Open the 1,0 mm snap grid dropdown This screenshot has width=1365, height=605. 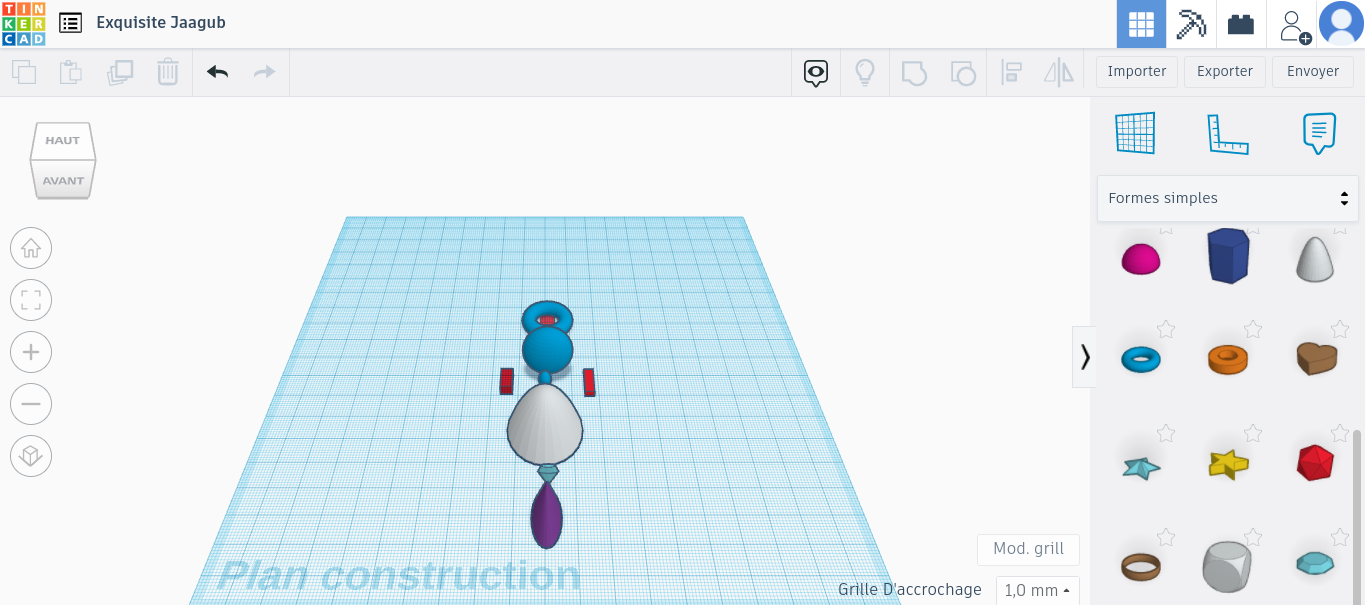tap(1037, 590)
